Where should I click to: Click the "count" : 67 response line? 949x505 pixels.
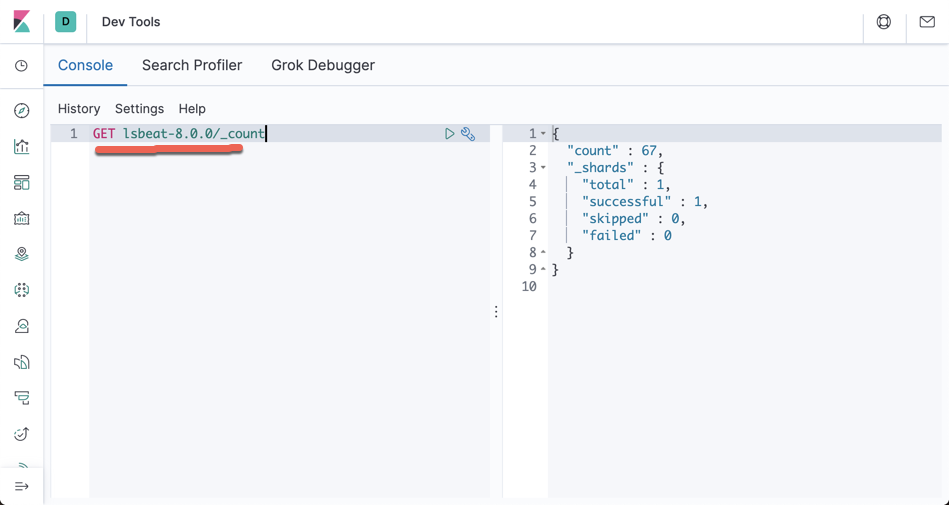(615, 151)
